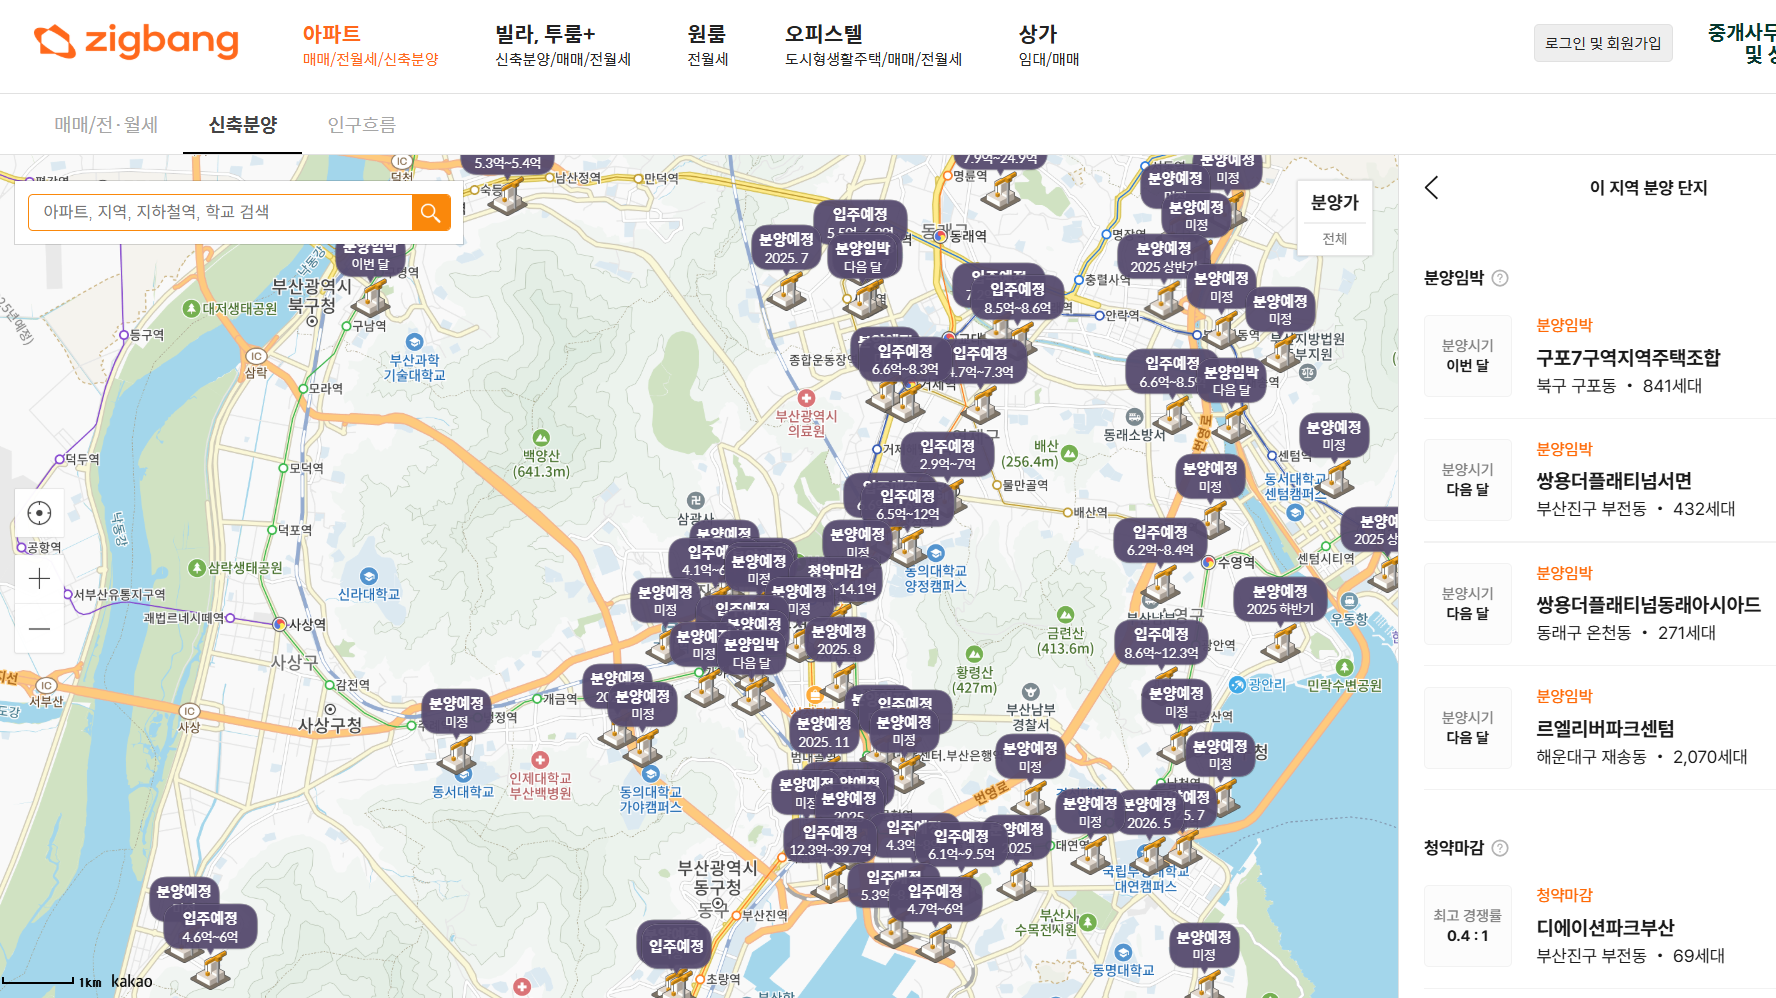Image resolution: width=1776 pixels, height=998 pixels.
Task: Click 동래구 온천동 · 271세대 text
Action: (x=1626, y=633)
